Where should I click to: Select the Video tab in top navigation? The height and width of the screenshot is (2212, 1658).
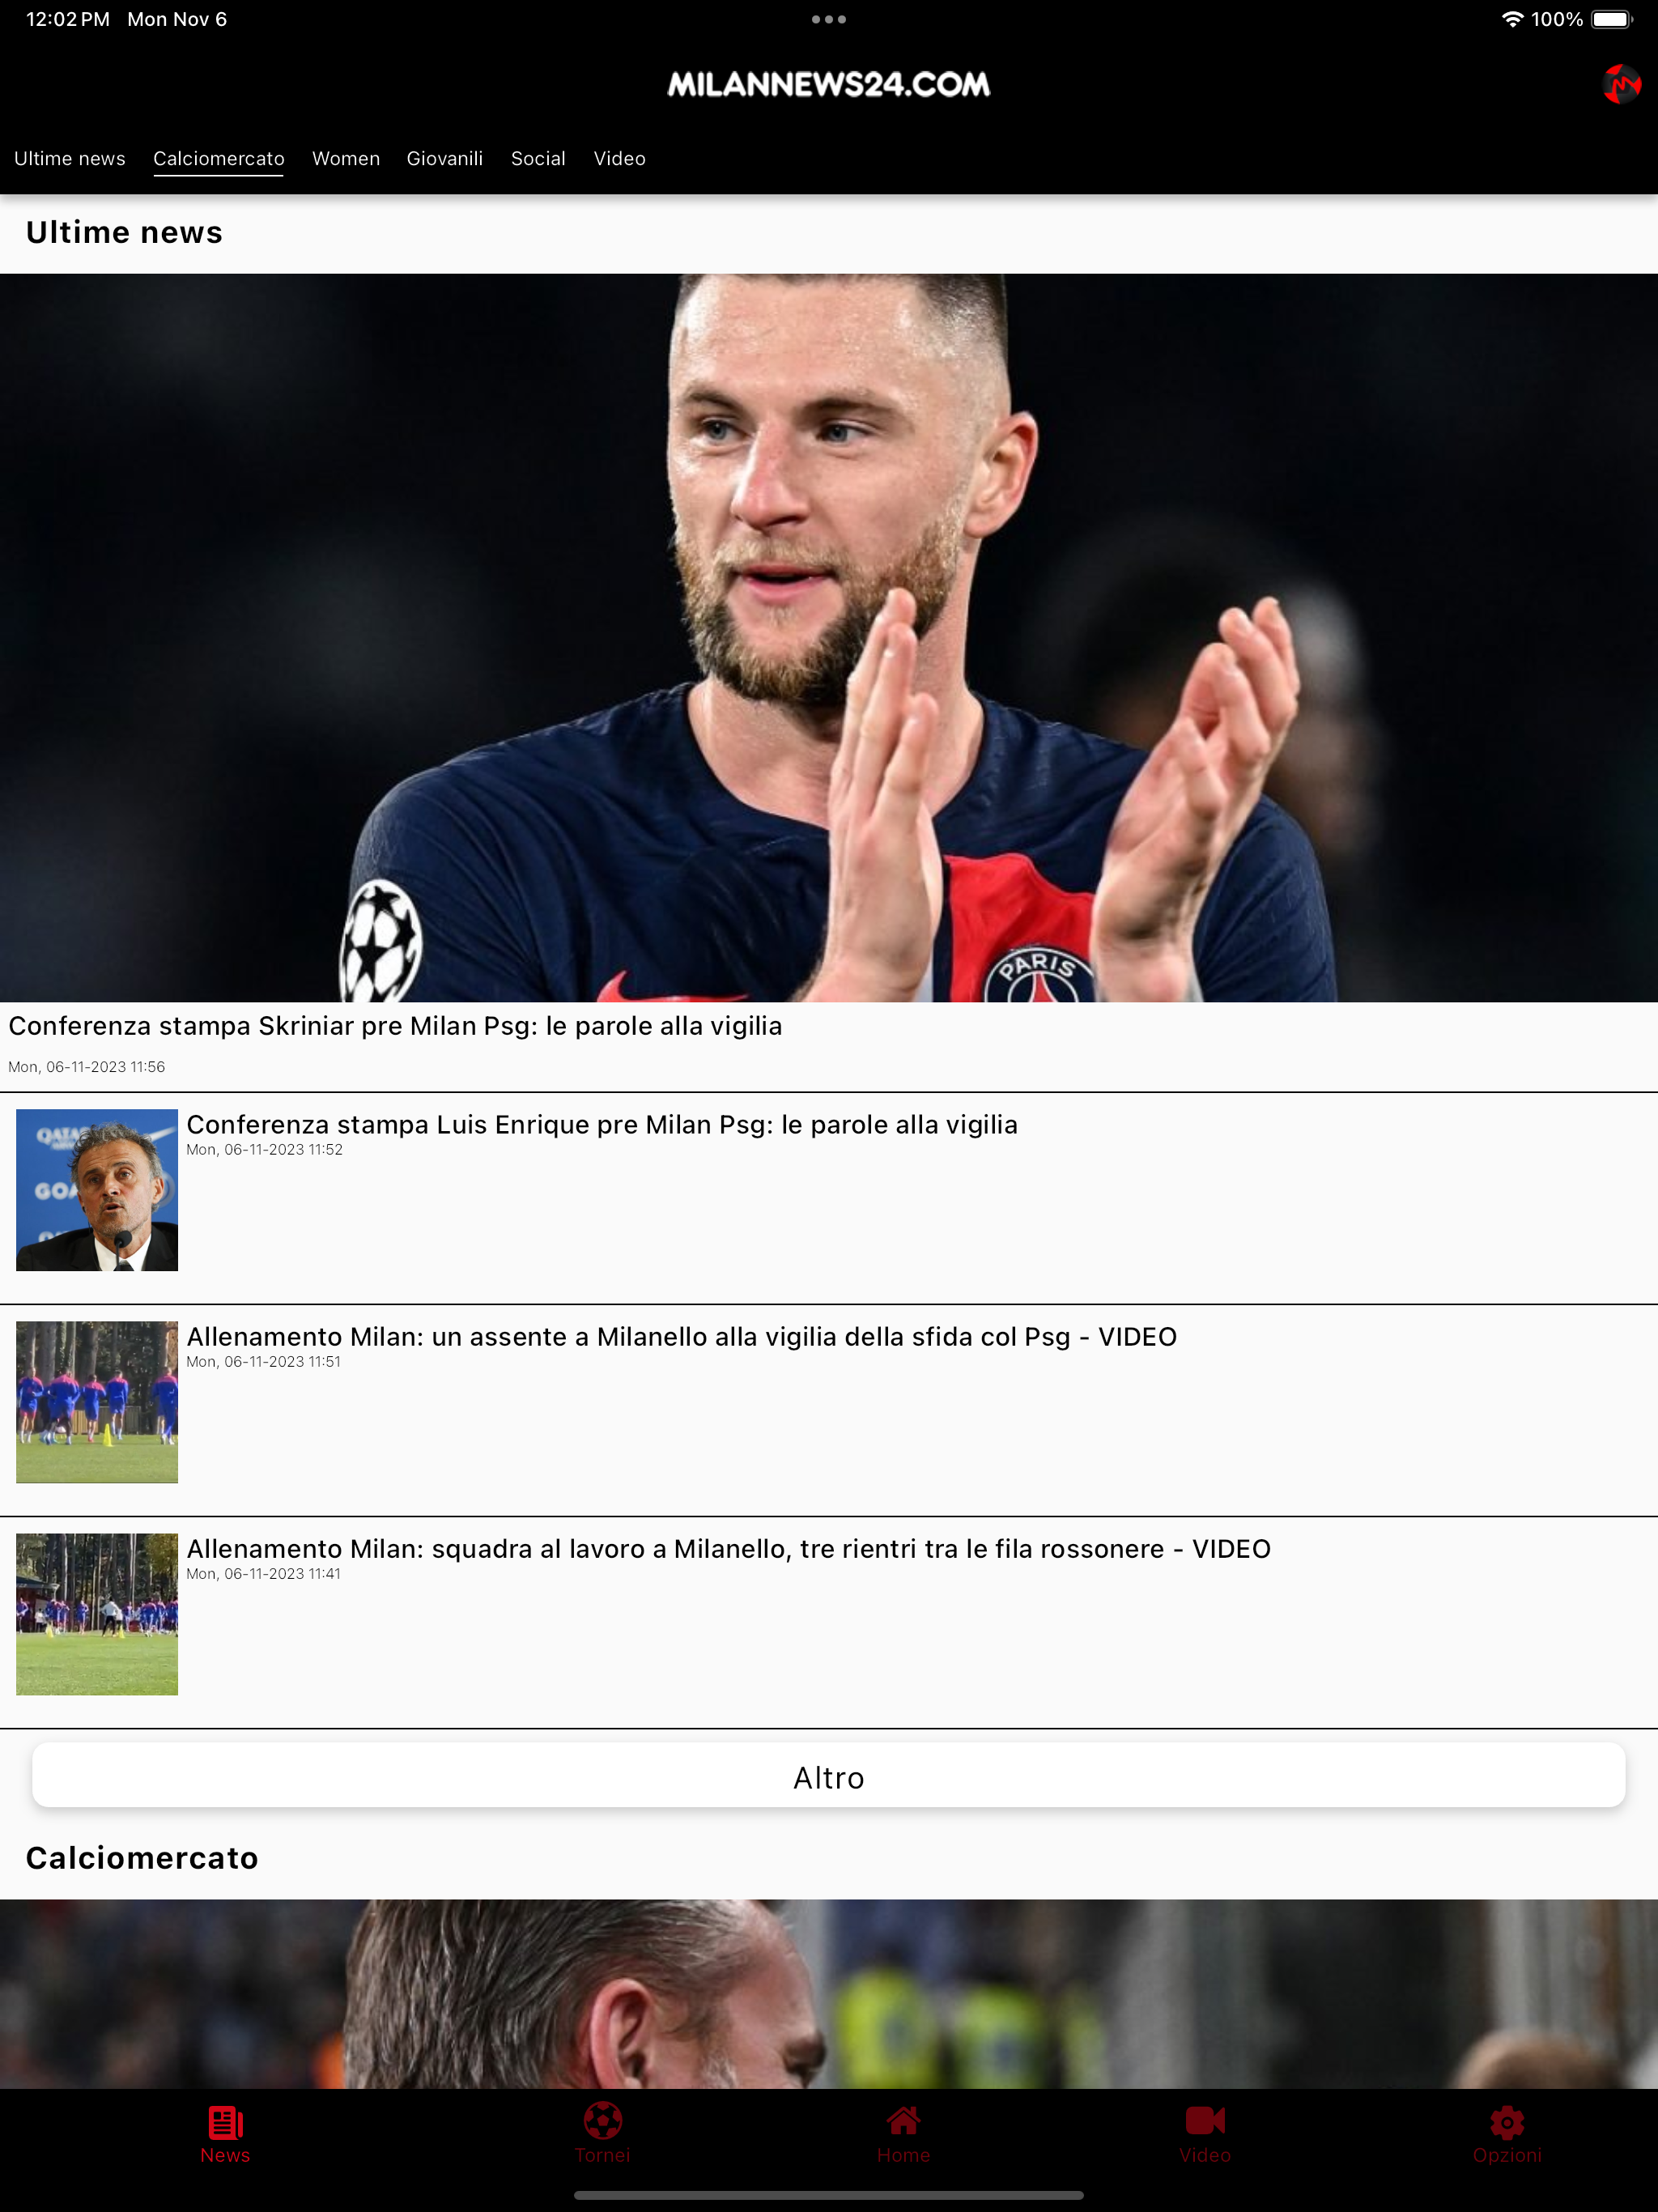[620, 159]
